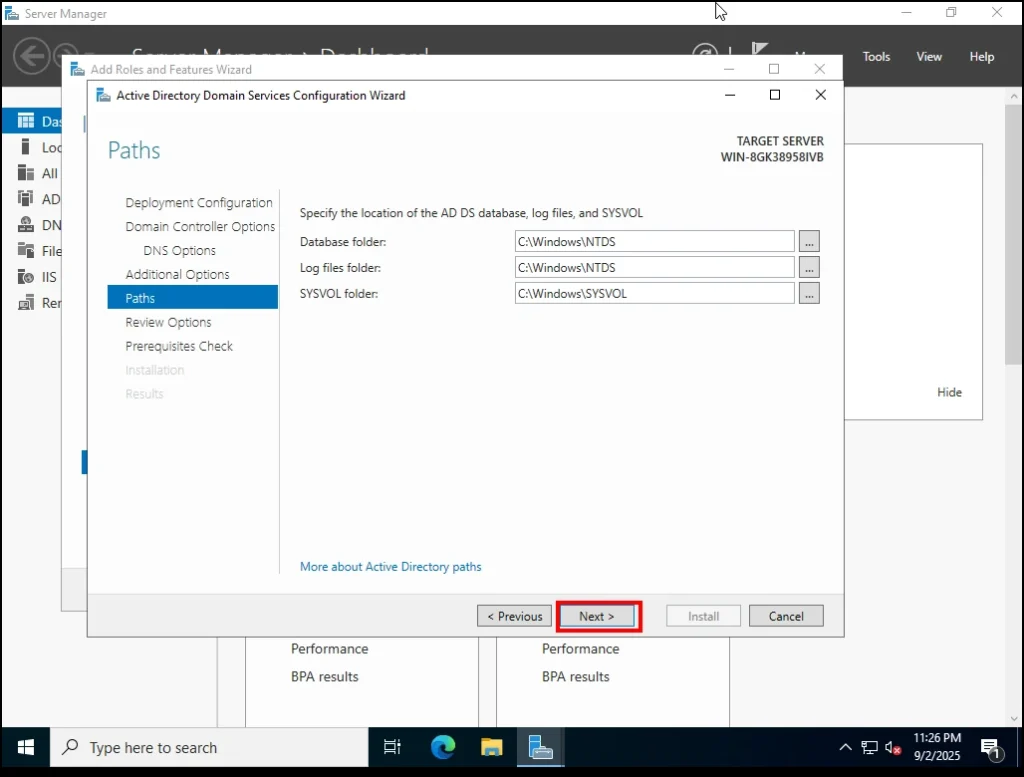Open Prerequisites Check step
1024x777 pixels.
pos(179,346)
